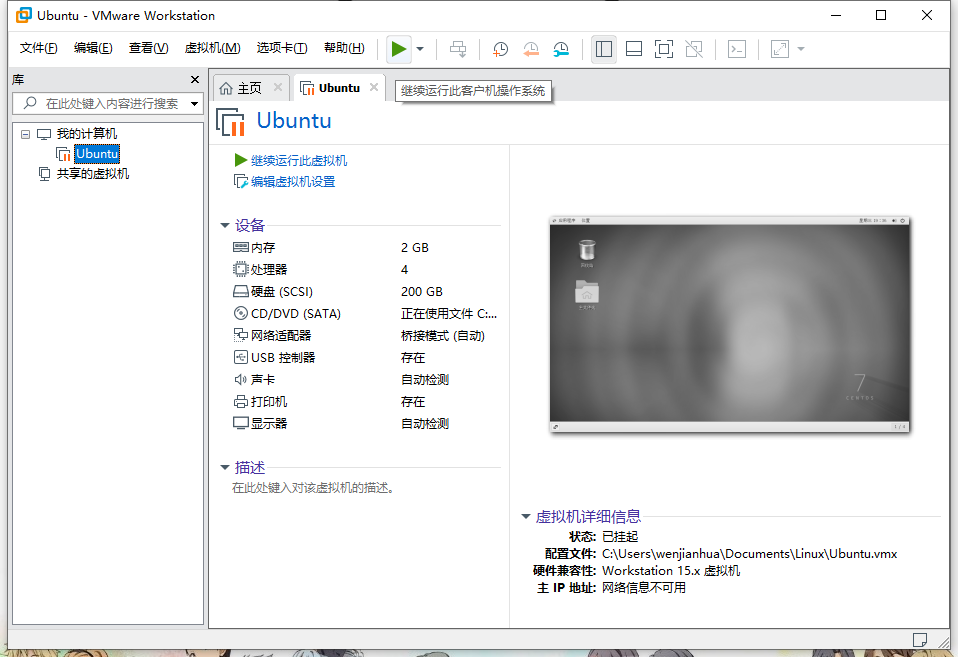The image size is (958, 657).
Task: Open the stretch display dropdown arrow
Action: pyautogui.click(x=801, y=49)
